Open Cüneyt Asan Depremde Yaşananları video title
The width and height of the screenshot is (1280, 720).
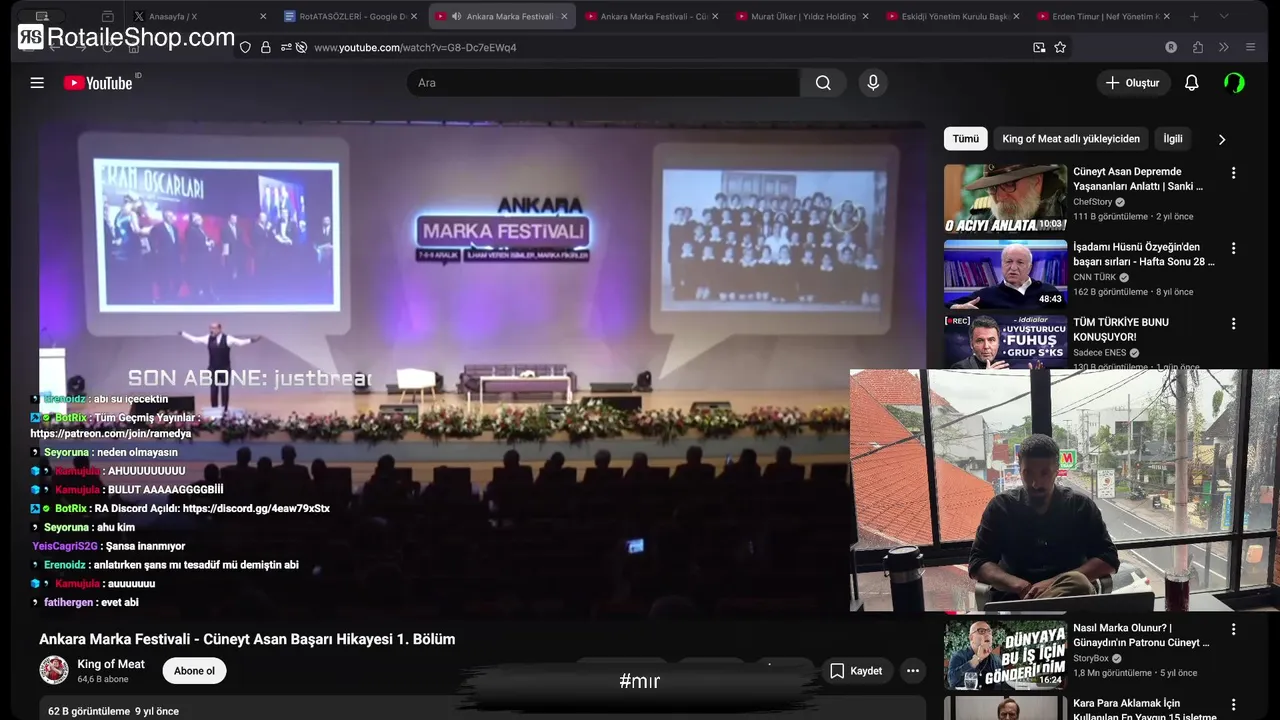pos(1138,179)
